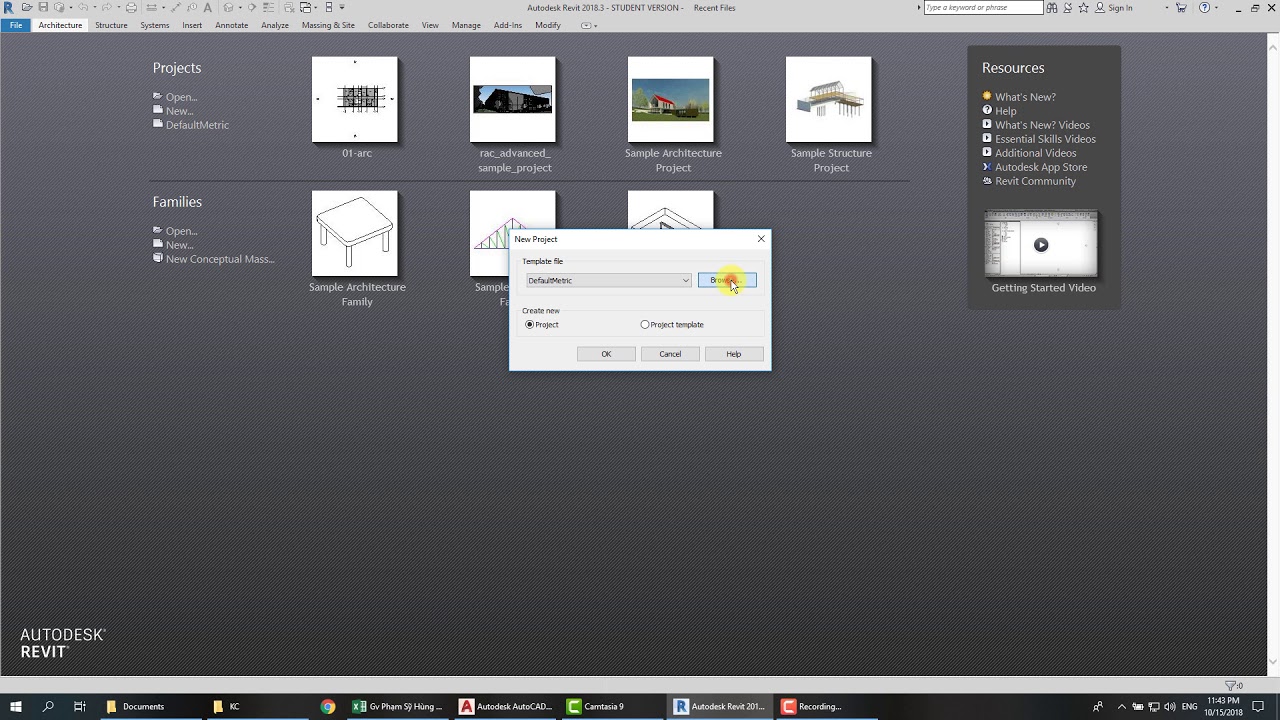Click the Help question mark icon
Screen dimensions: 1280x720
tap(1204, 8)
